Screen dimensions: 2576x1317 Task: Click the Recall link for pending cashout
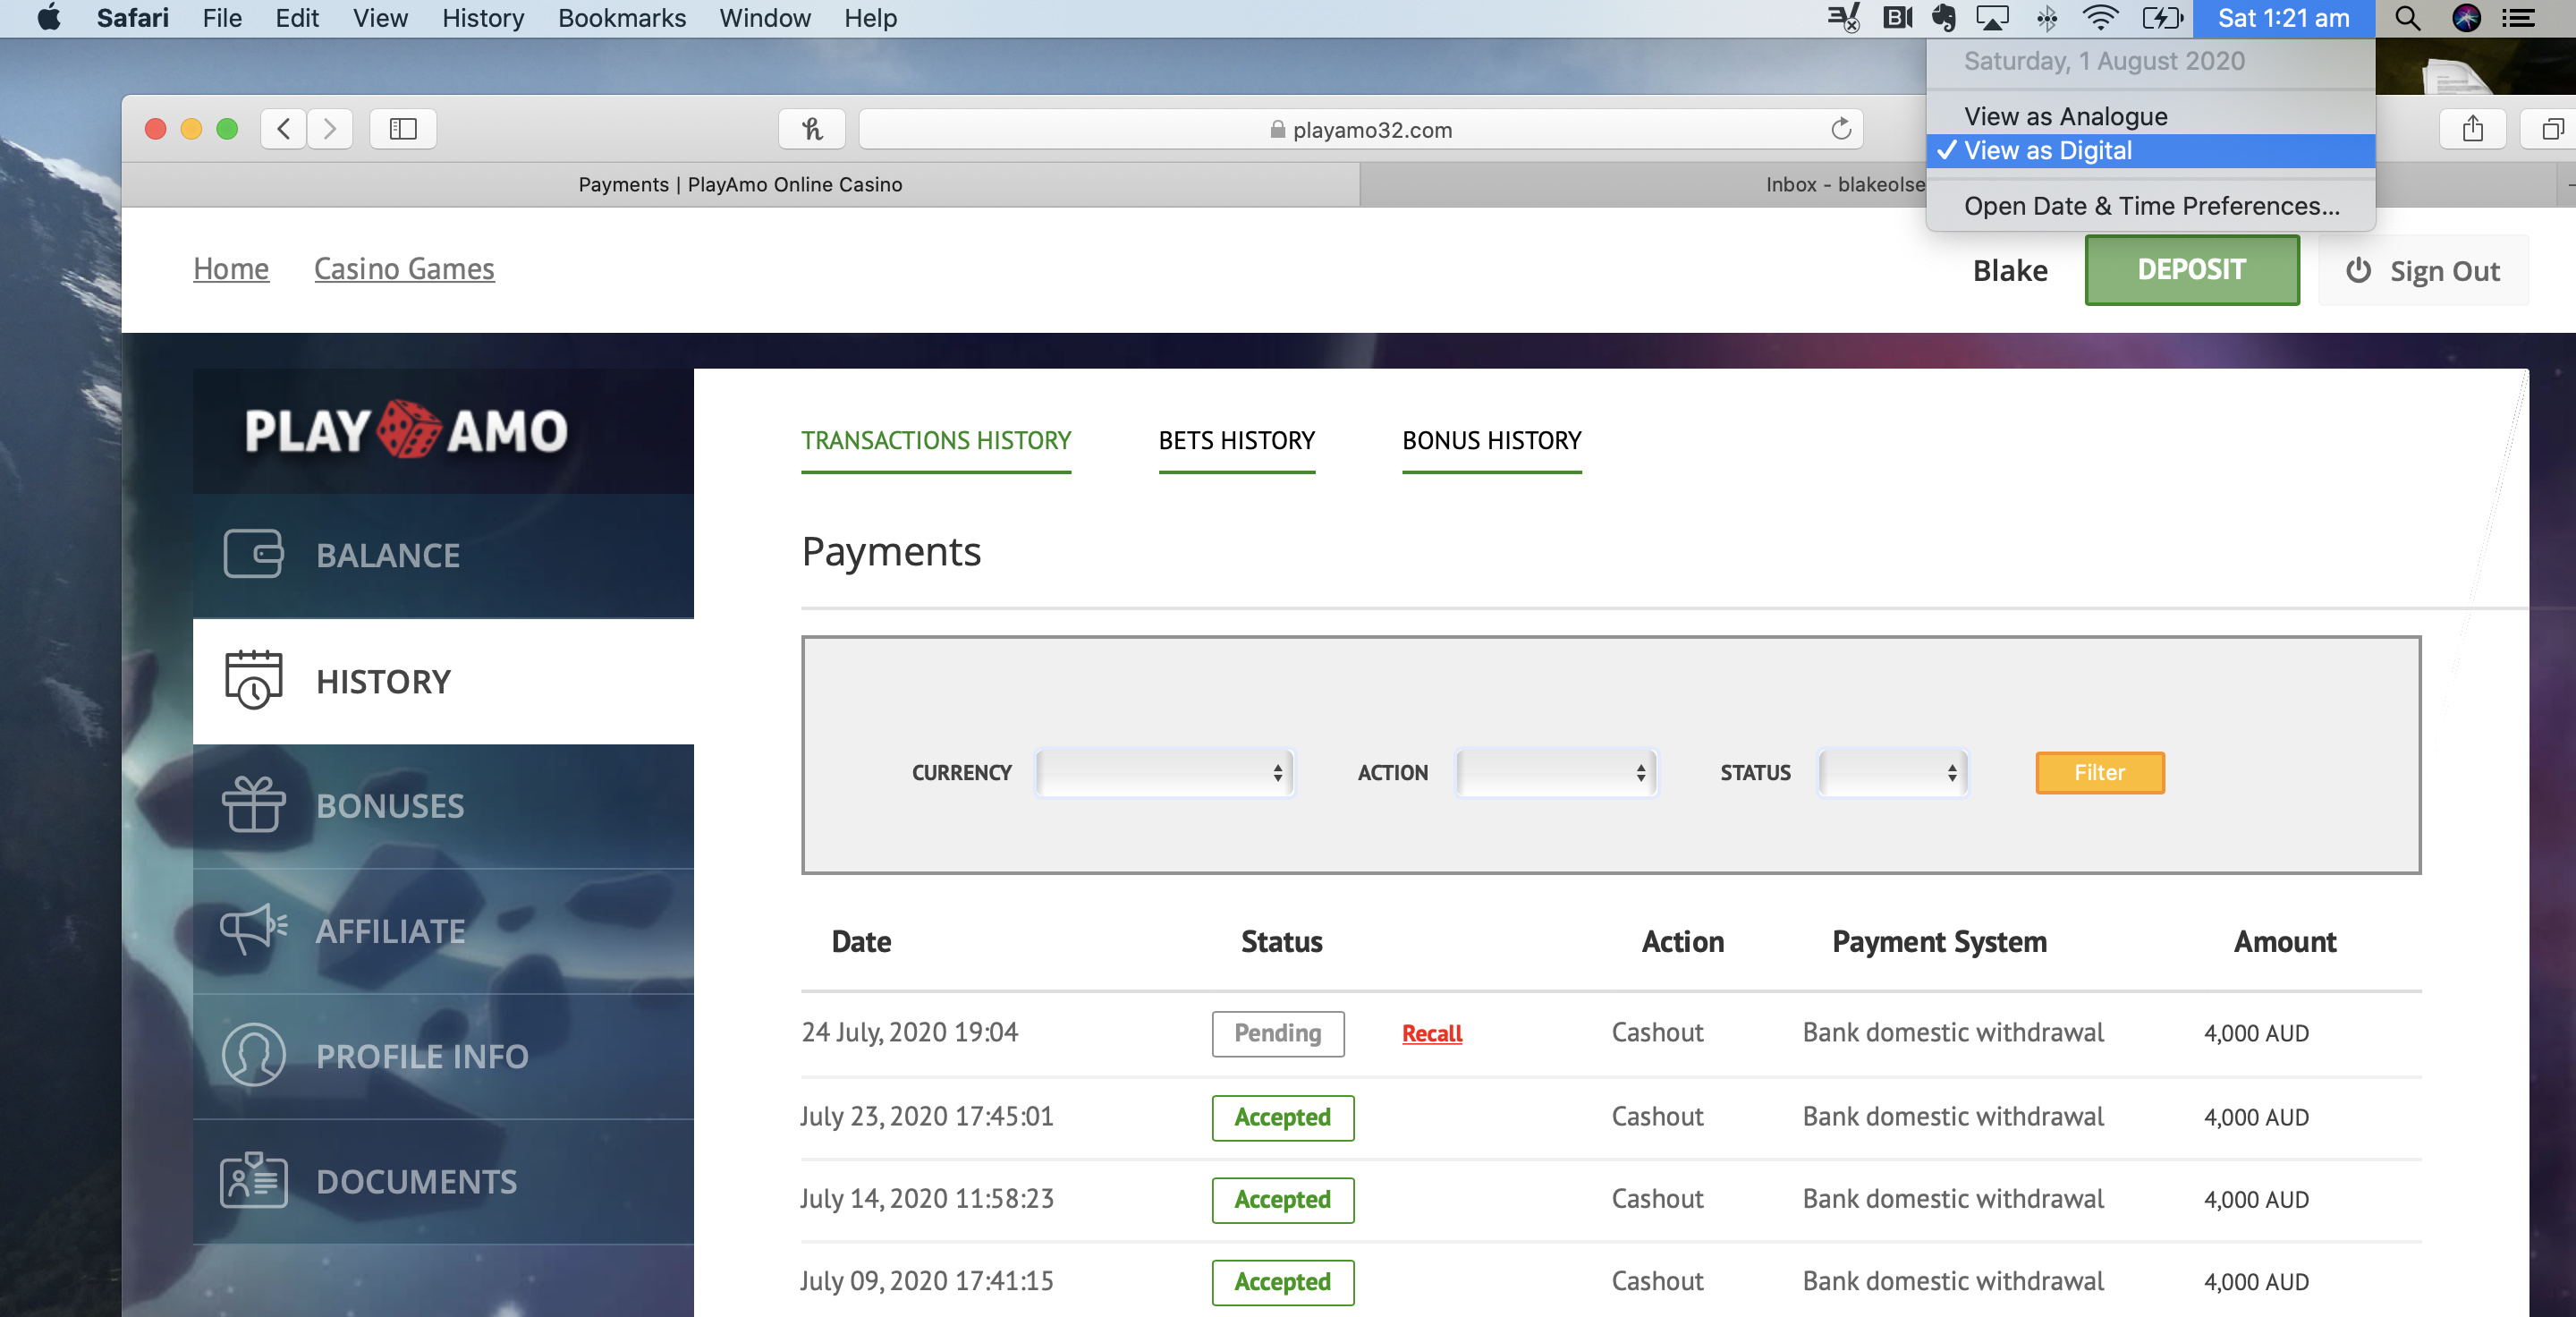click(1431, 1033)
